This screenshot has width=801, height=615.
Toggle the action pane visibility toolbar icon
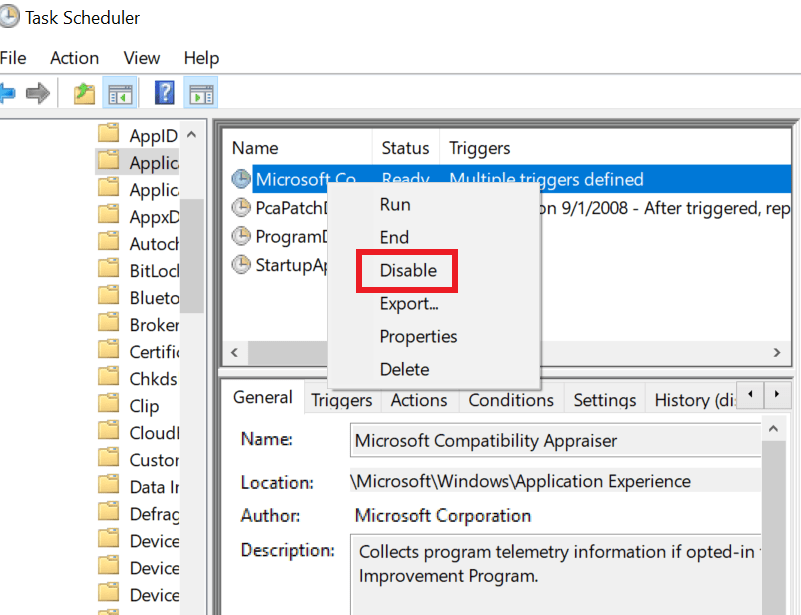click(200, 92)
